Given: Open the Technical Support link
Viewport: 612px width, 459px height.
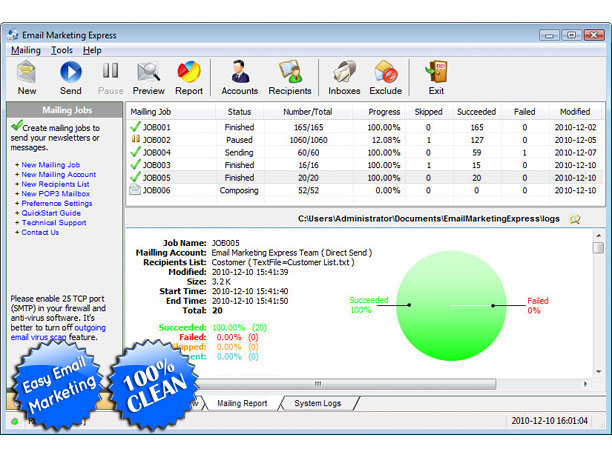Looking at the screenshot, I should point(54,222).
